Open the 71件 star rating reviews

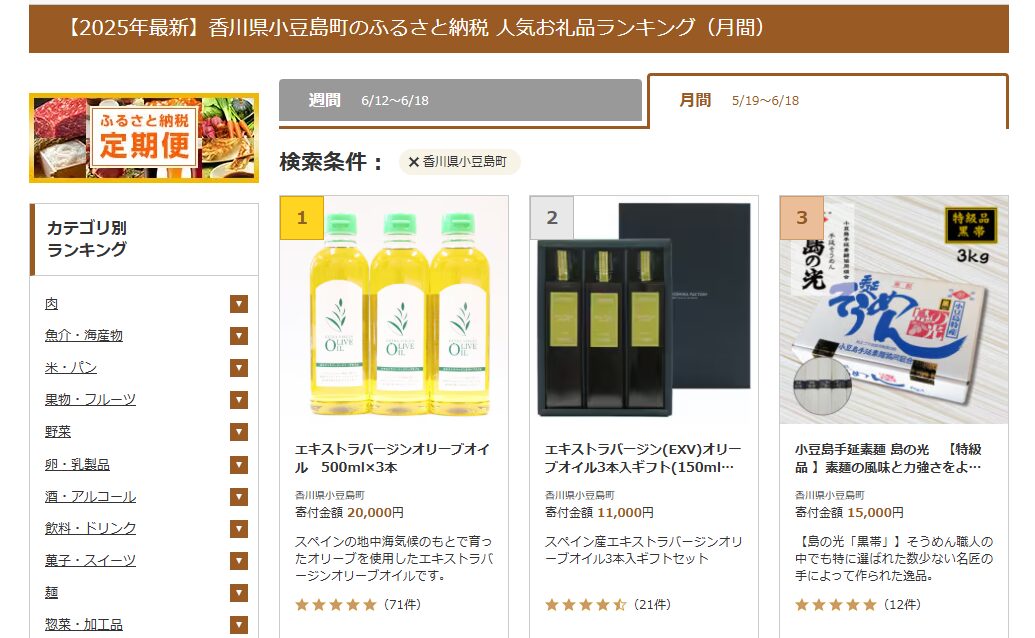coord(358,604)
